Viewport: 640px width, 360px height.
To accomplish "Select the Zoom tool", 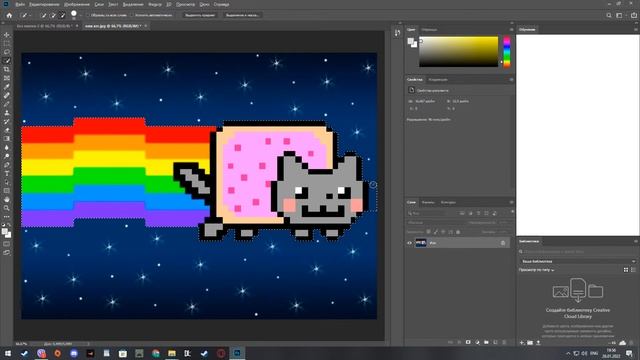I will (x=7, y=208).
